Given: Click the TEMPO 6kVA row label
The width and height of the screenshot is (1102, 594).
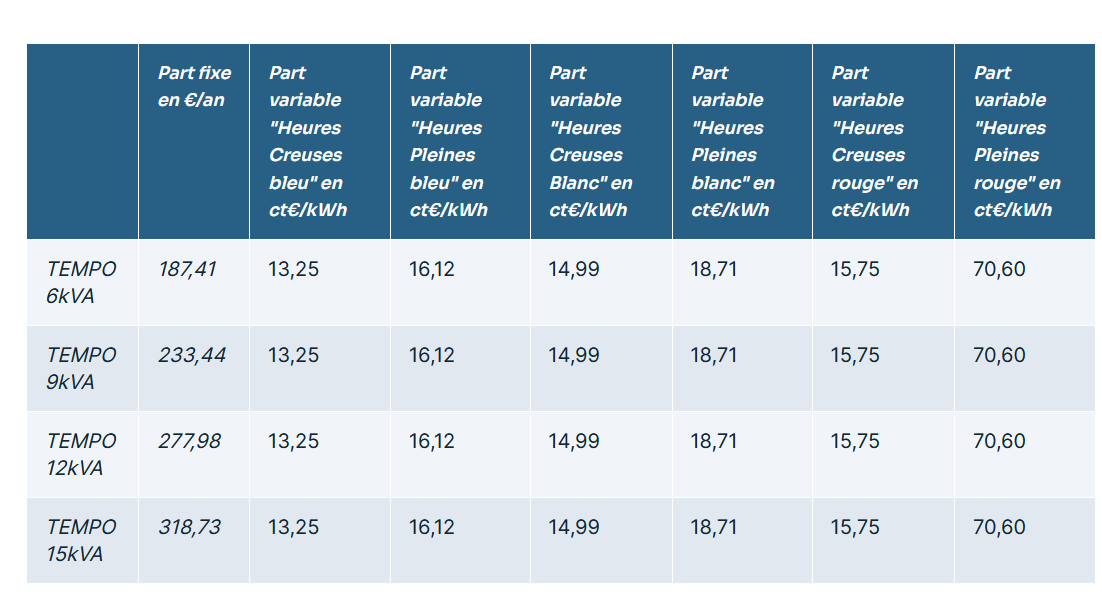Looking at the screenshot, I should [81, 282].
